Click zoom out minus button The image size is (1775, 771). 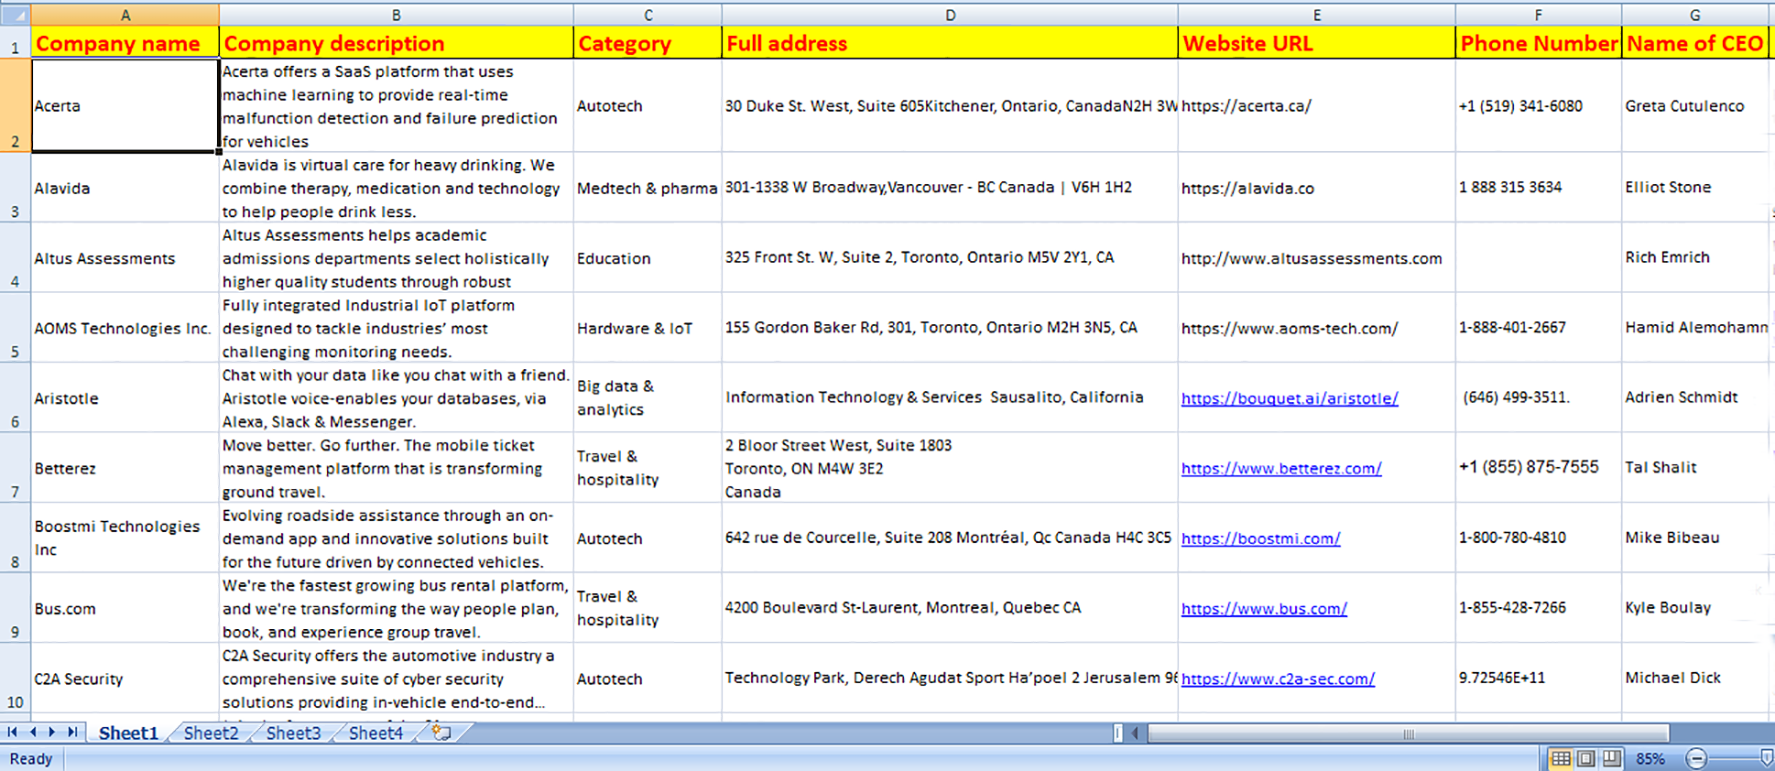point(1696,759)
